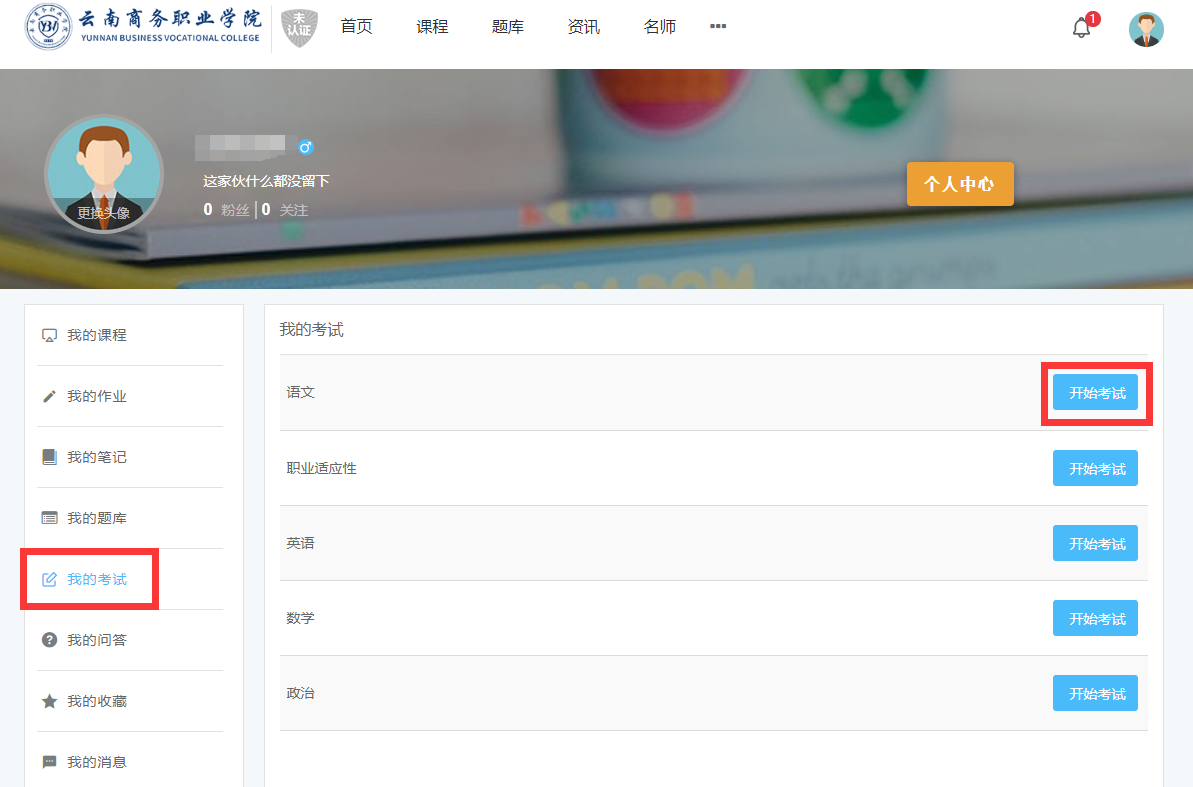Open 我的消息 in the sidebar
This screenshot has width=1193, height=787.
pos(96,762)
